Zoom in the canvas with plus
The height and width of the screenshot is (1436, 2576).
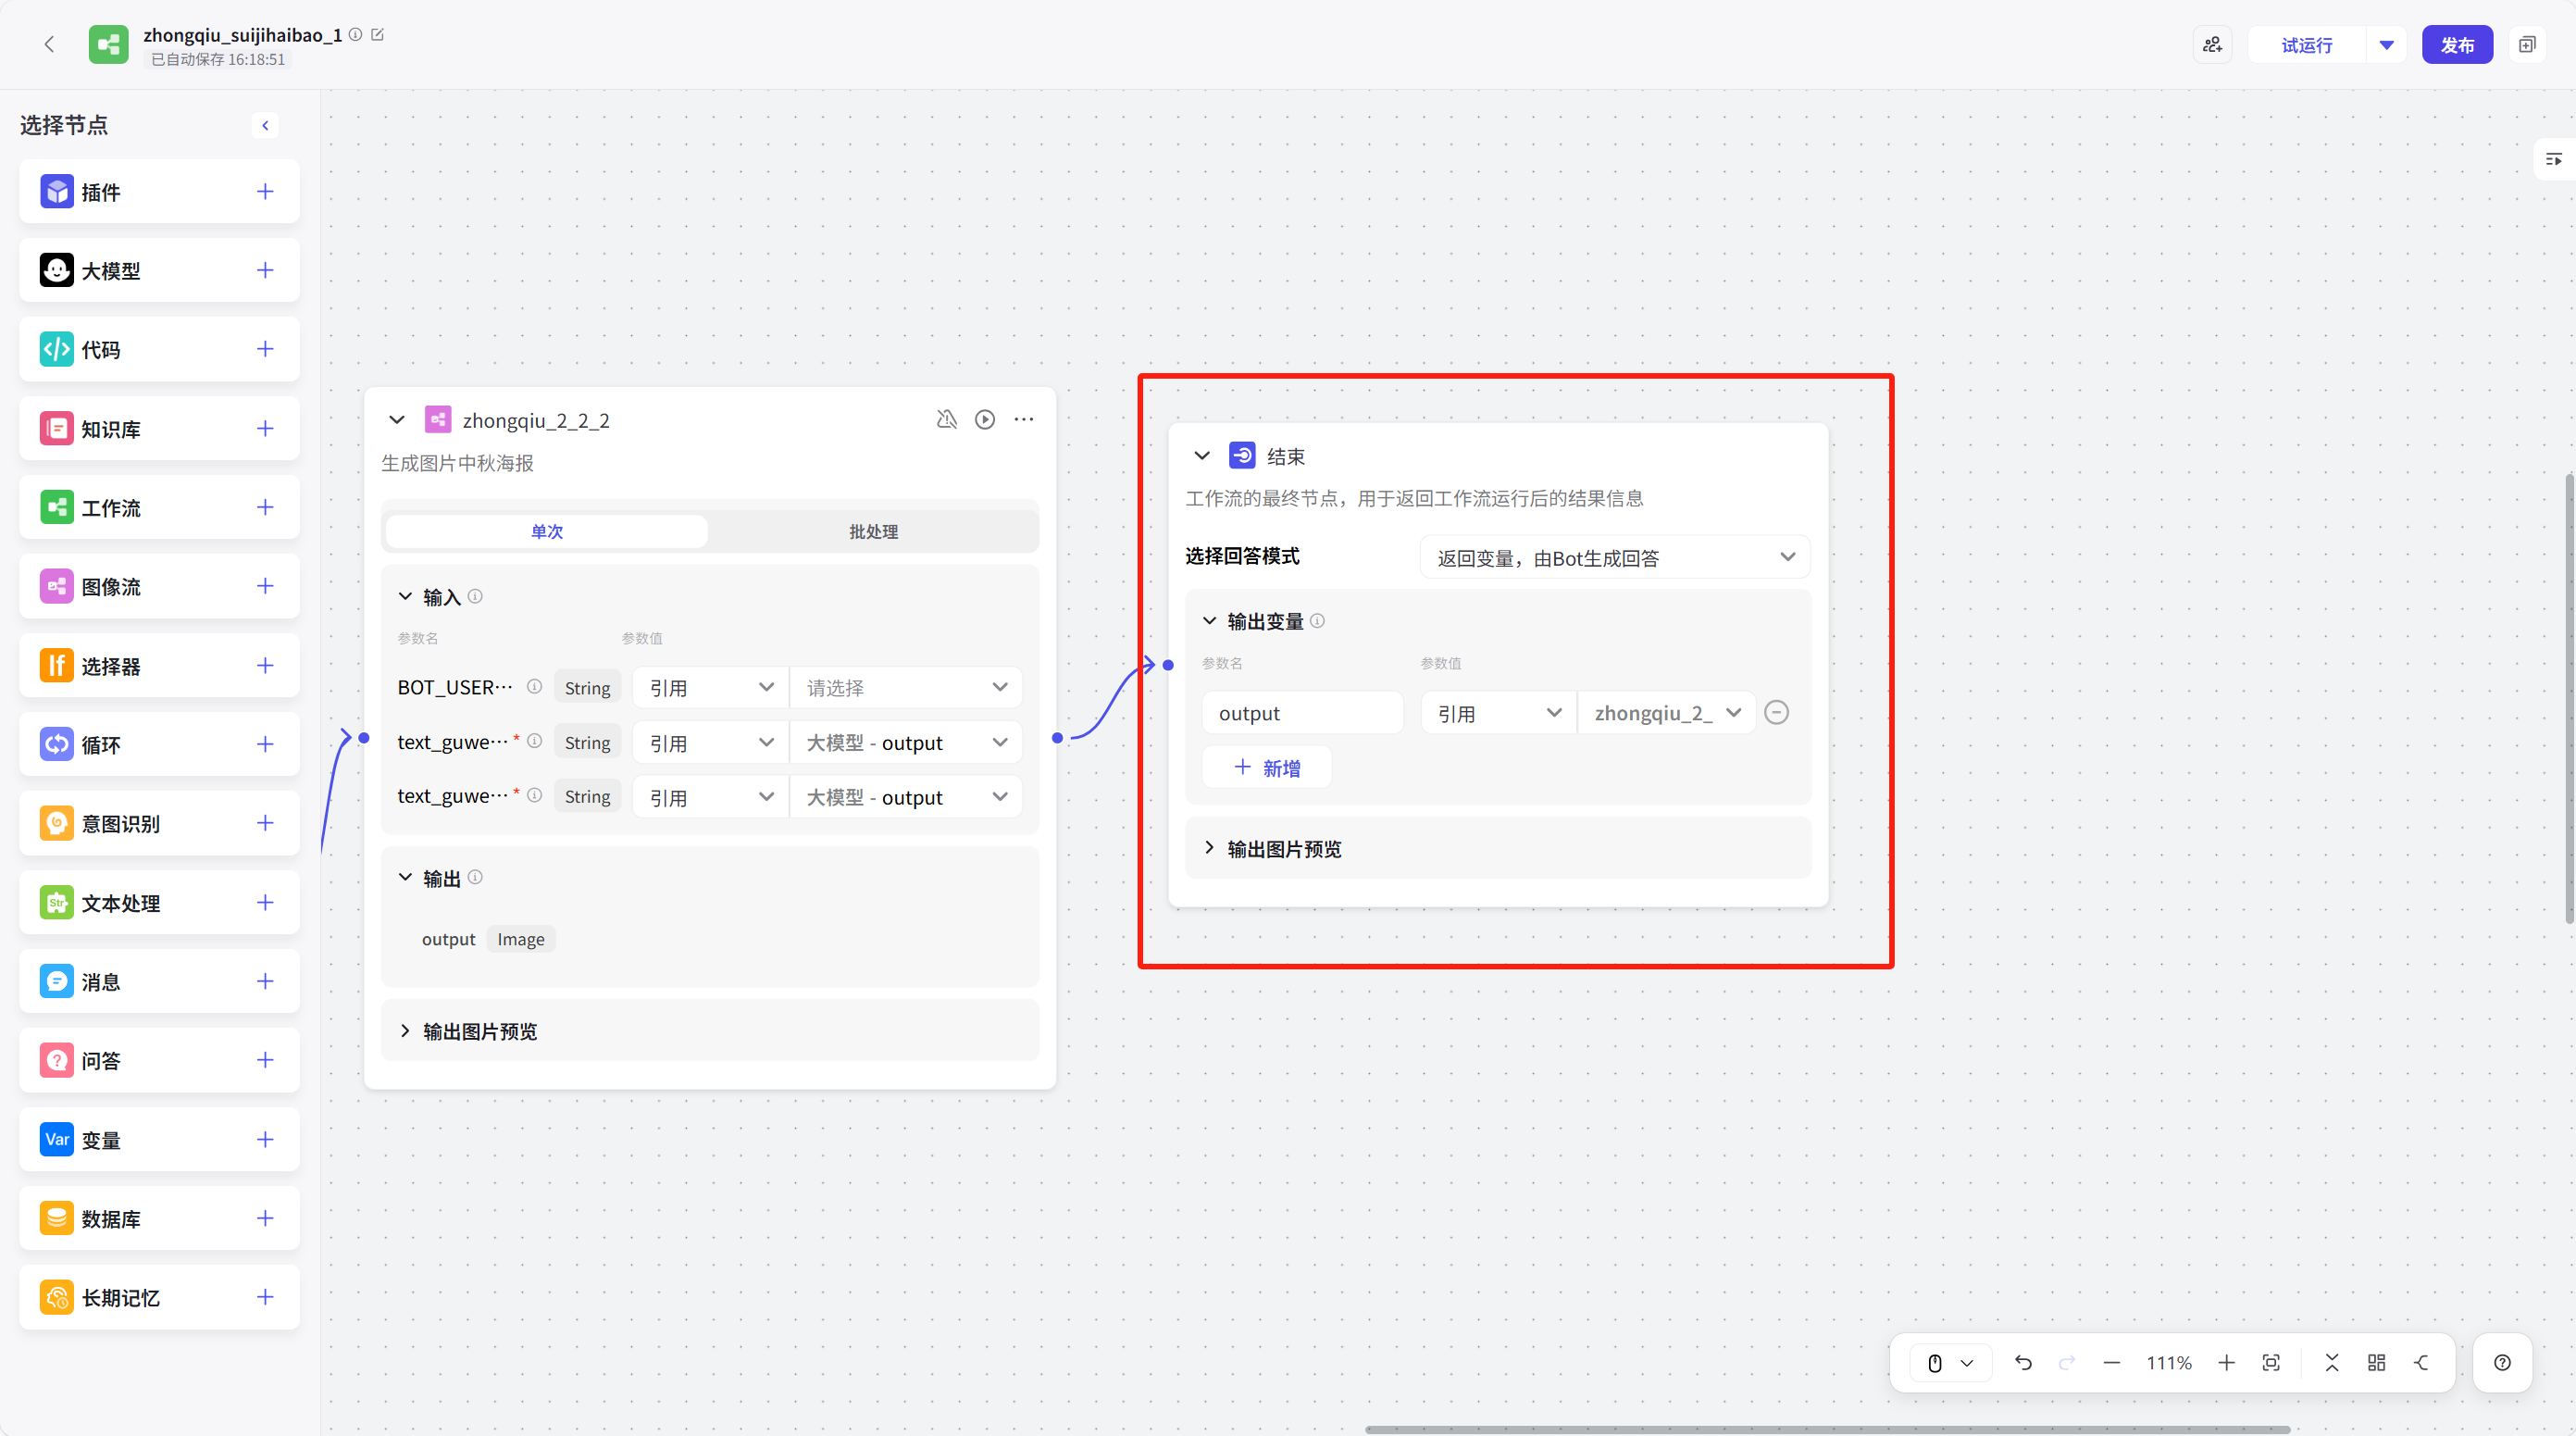click(x=2226, y=1363)
